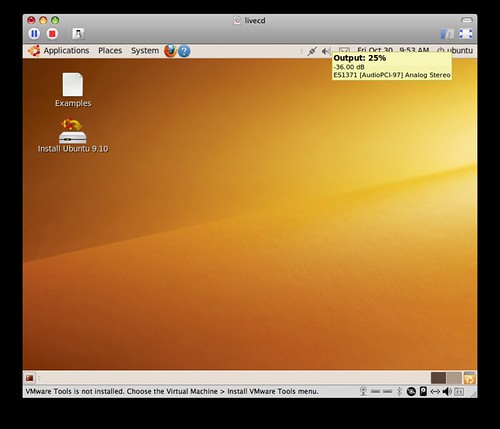Stop the virtual machine with red button
Screen dimensions: 500x429
[52, 34]
